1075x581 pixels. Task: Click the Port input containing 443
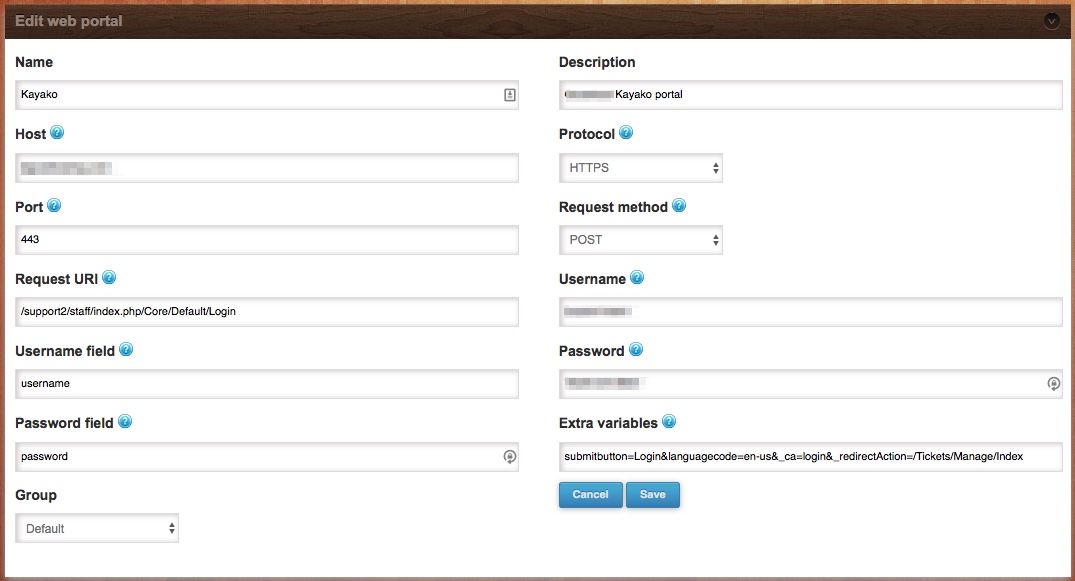[267, 240]
